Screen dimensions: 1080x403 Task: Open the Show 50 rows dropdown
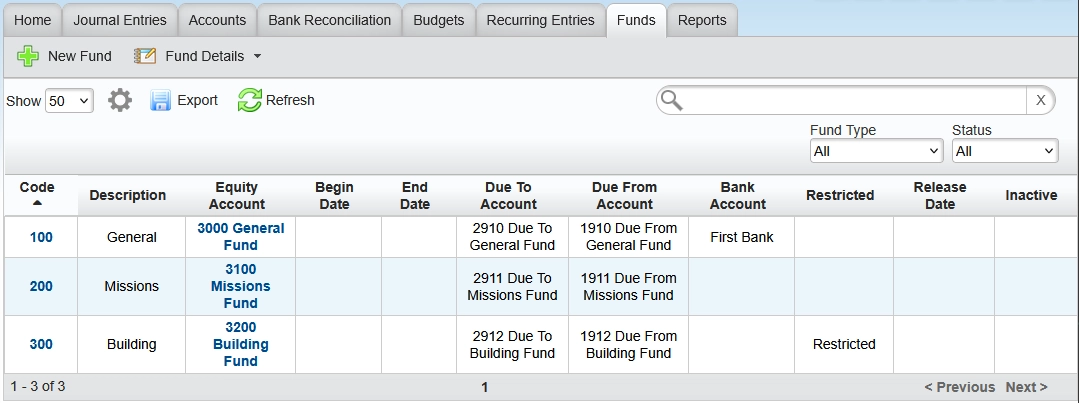coord(69,101)
